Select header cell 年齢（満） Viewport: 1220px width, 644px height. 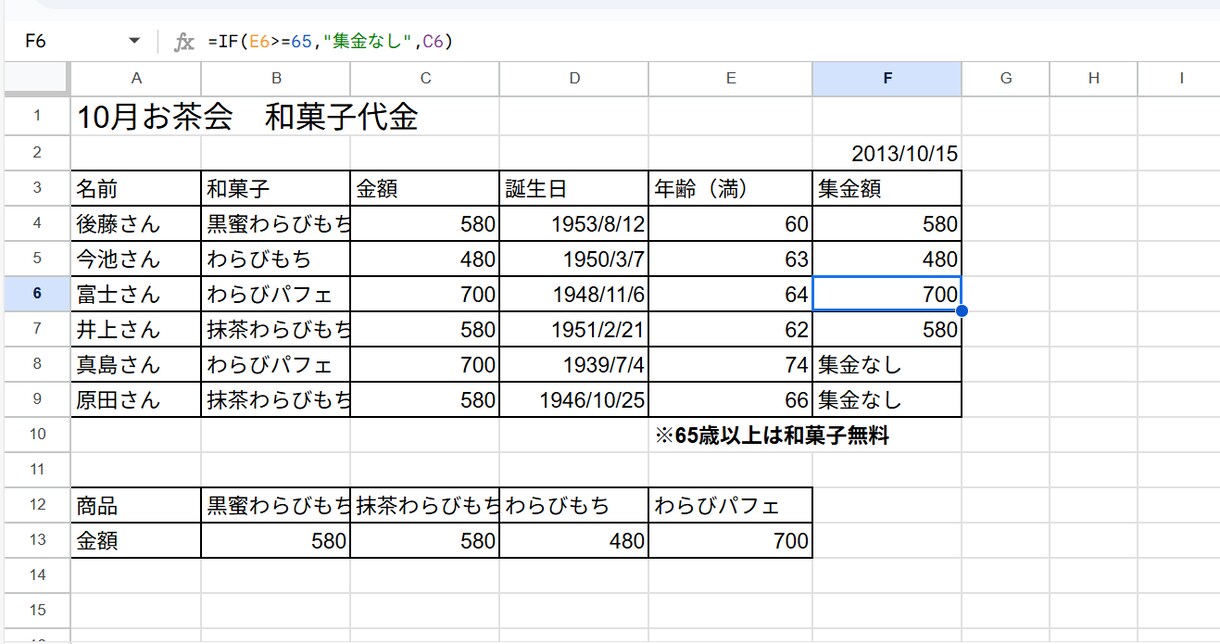pos(730,188)
